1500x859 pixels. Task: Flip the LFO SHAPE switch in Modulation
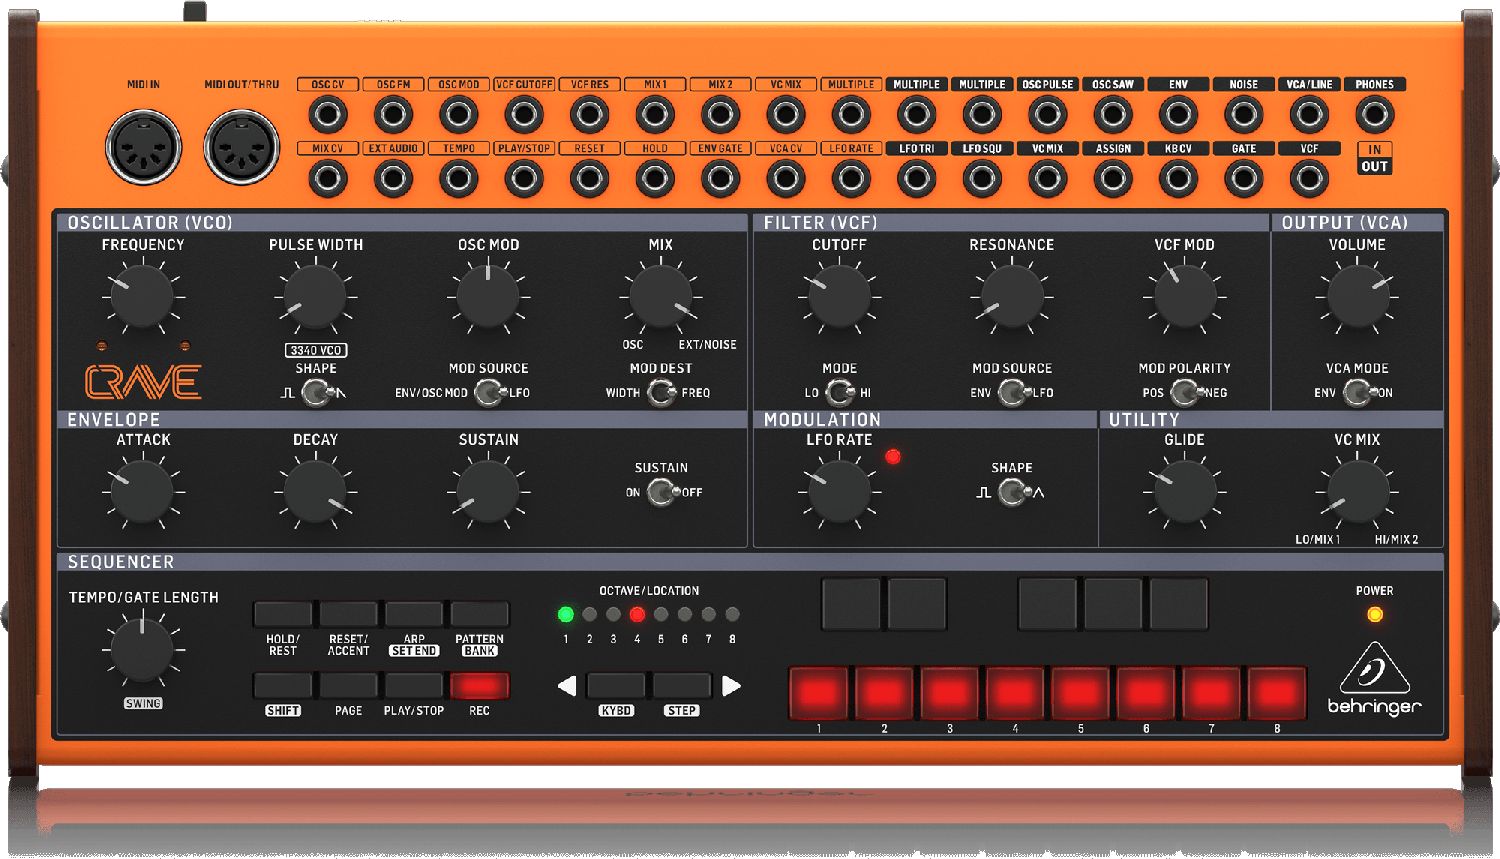point(1012,492)
